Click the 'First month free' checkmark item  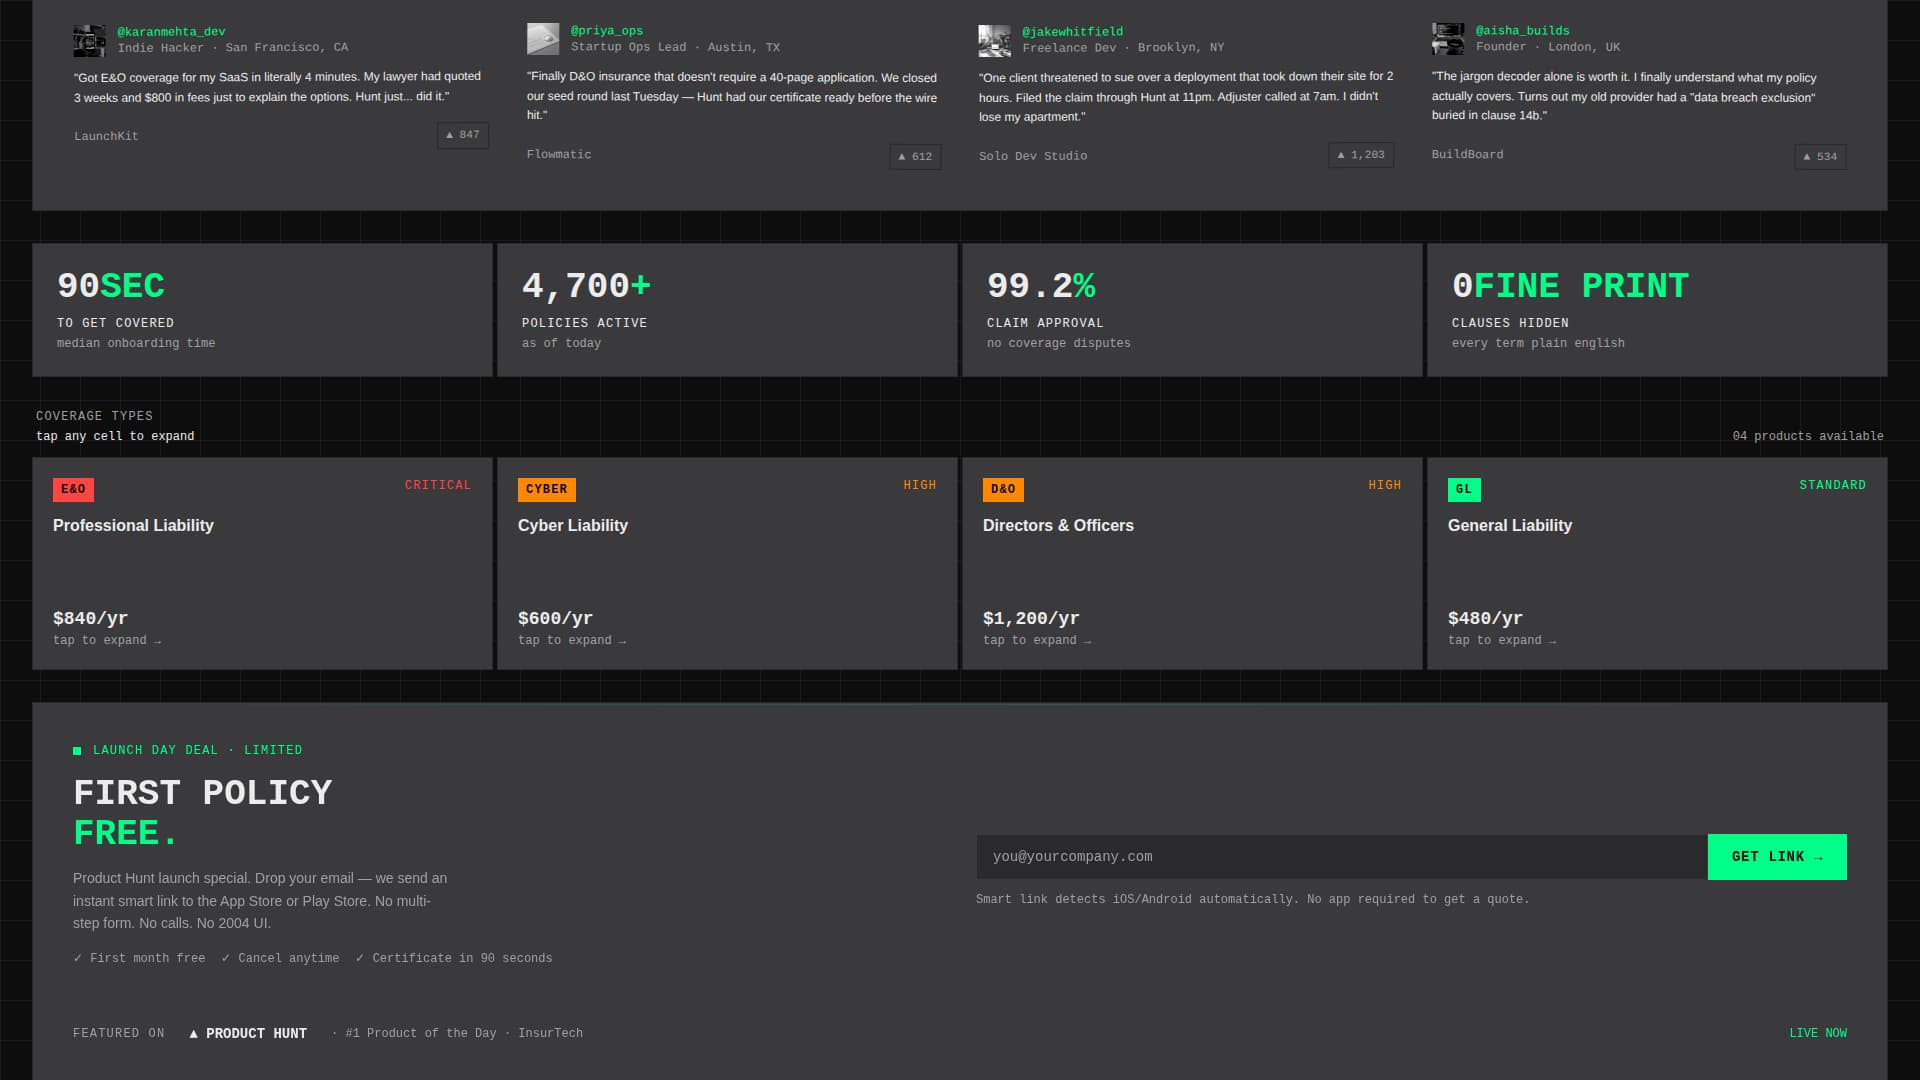tap(139, 958)
